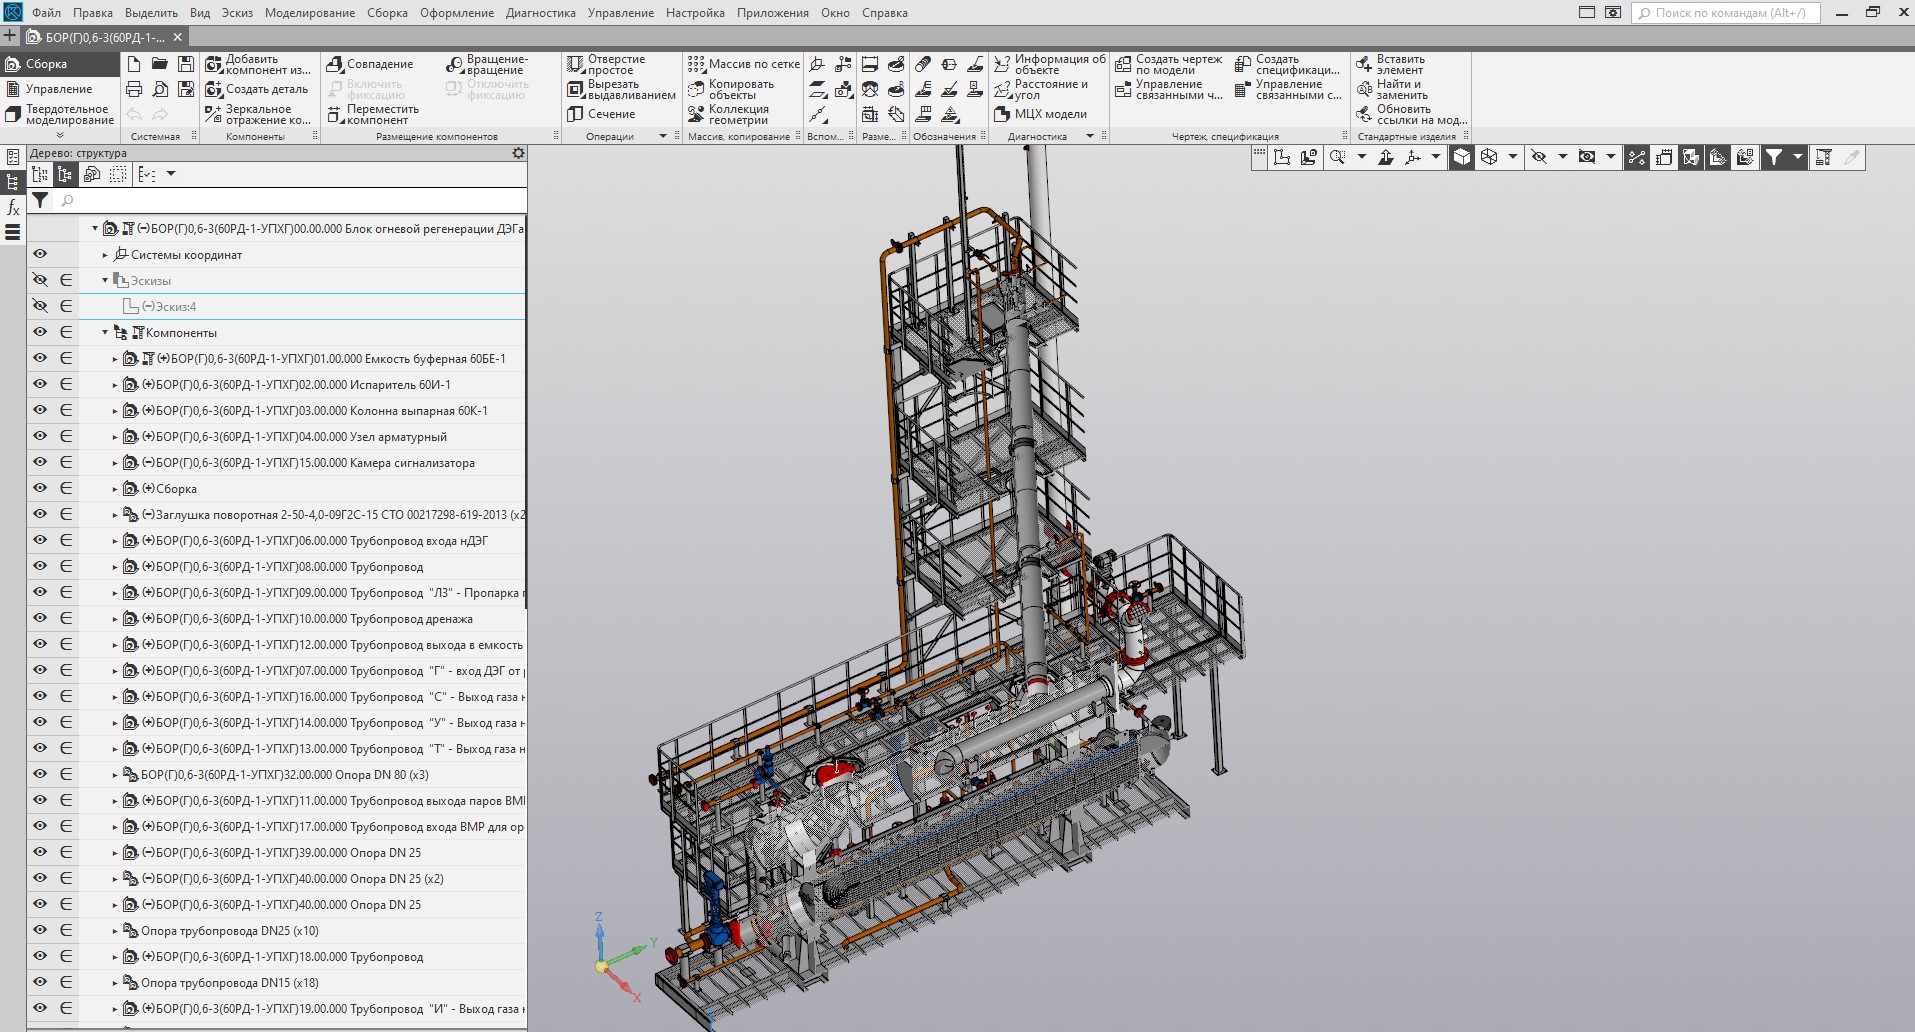Screen dimensions: 1915x1032
Task: Collapse the 'Компоненты' tree node
Action: click(x=105, y=333)
